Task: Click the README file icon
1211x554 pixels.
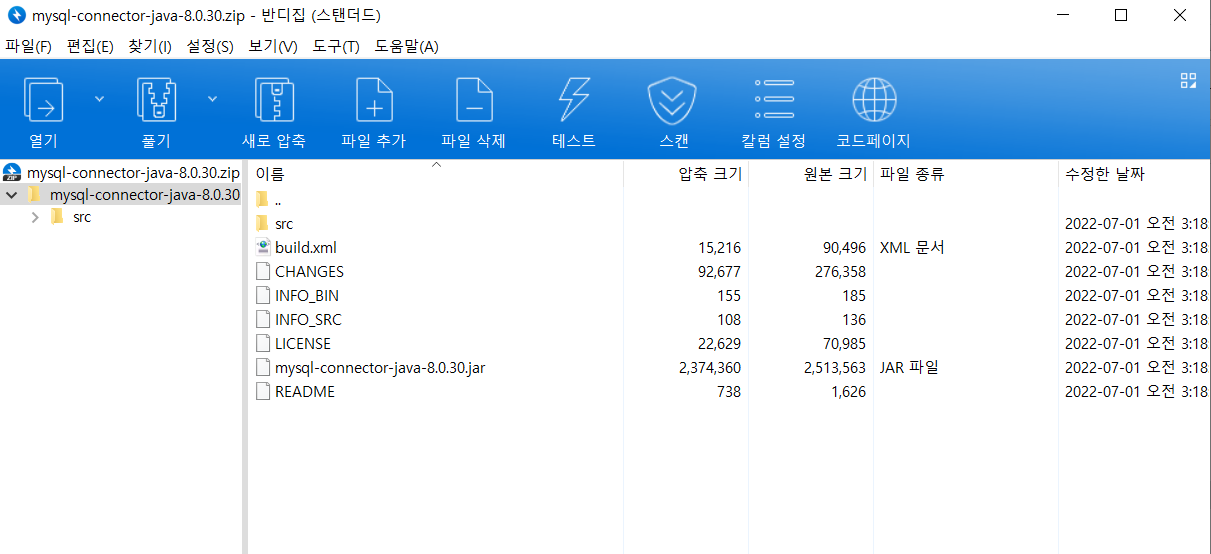Action: click(x=263, y=391)
